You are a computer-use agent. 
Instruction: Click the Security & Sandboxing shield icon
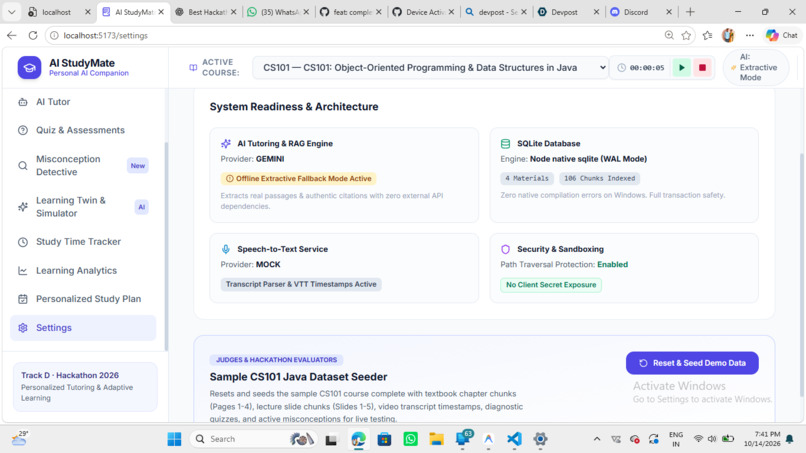coord(505,249)
